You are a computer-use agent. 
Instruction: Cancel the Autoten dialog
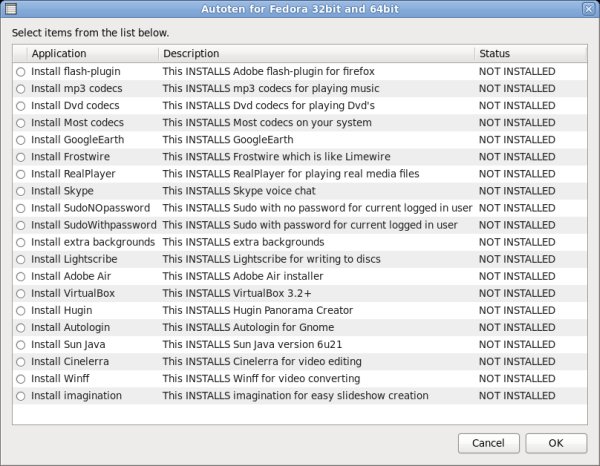pyautogui.click(x=488, y=443)
